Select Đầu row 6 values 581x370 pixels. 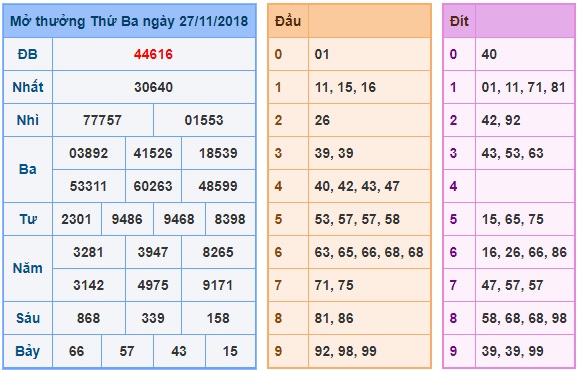click(x=369, y=252)
